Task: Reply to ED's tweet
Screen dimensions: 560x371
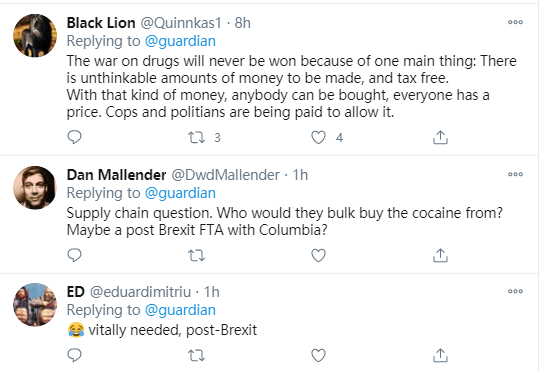Action: coord(75,355)
